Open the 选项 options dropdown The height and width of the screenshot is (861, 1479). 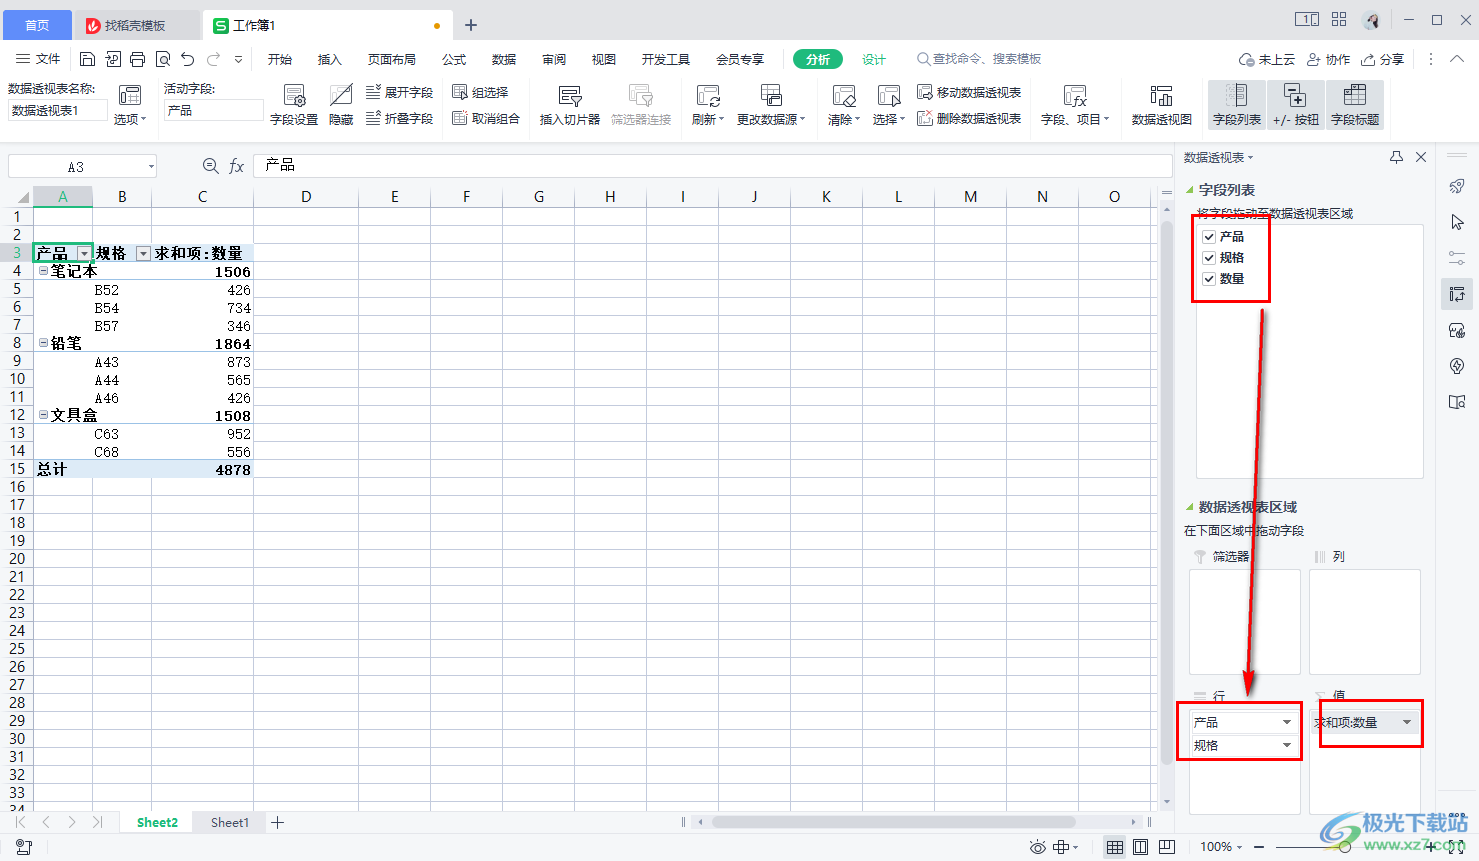tap(130, 119)
